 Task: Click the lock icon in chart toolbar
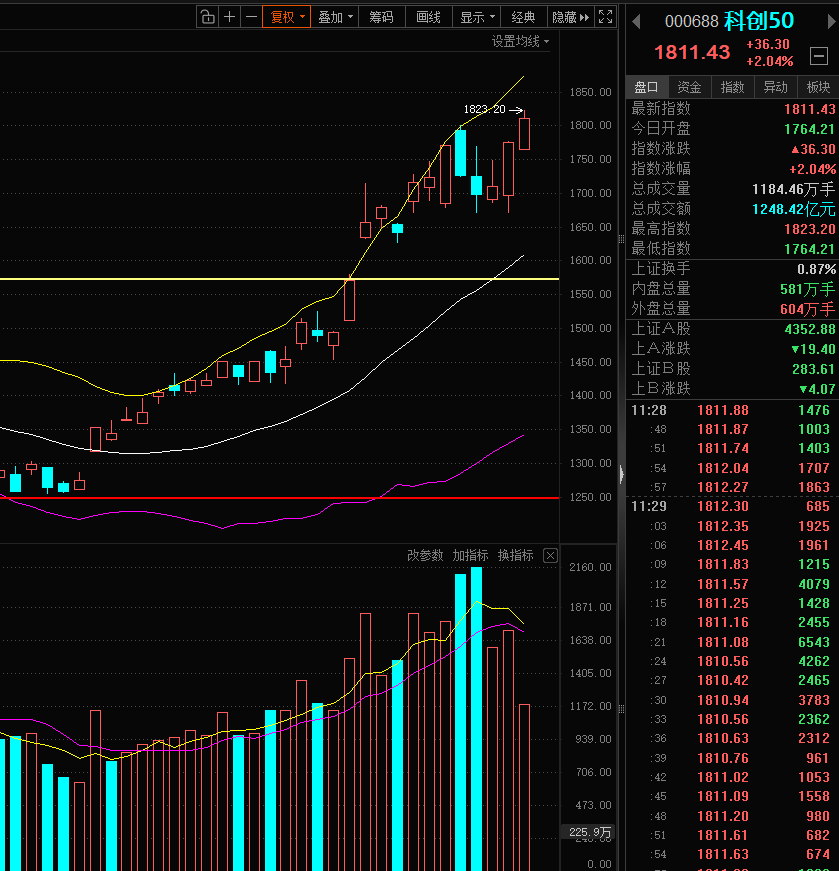tap(207, 17)
